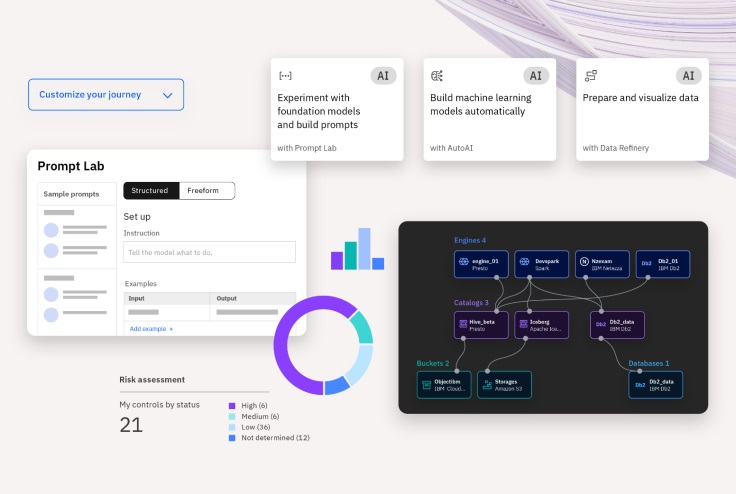The image size is (736, 494).
Task: Open the Build machine learning models card
Action: [x=490, y=109]
